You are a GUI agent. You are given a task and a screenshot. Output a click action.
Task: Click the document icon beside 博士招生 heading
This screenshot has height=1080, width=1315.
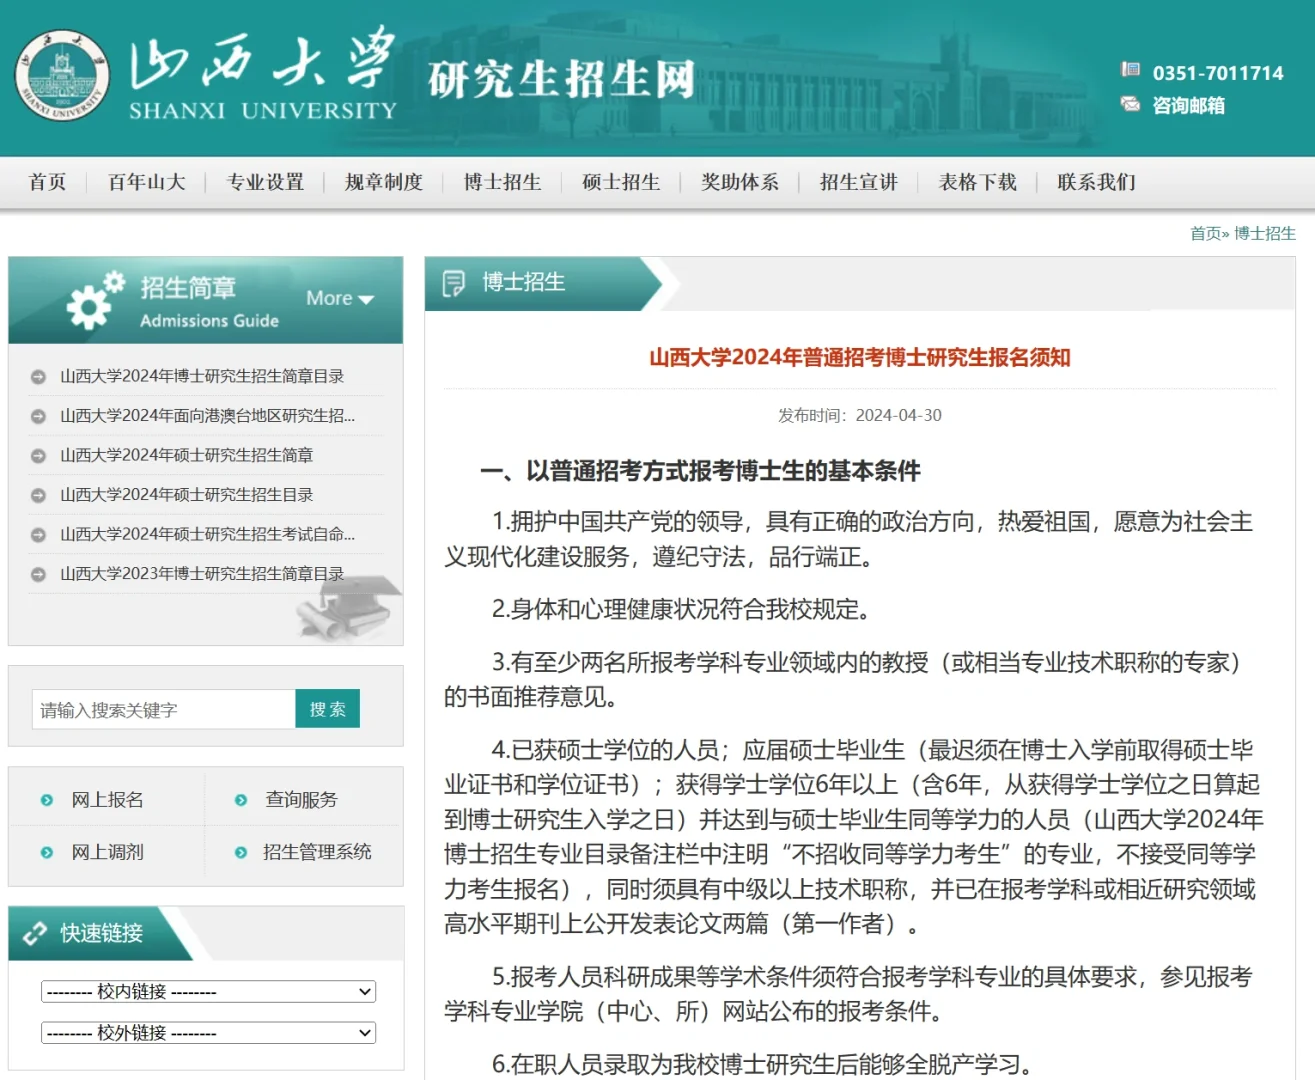coord(453,284)
